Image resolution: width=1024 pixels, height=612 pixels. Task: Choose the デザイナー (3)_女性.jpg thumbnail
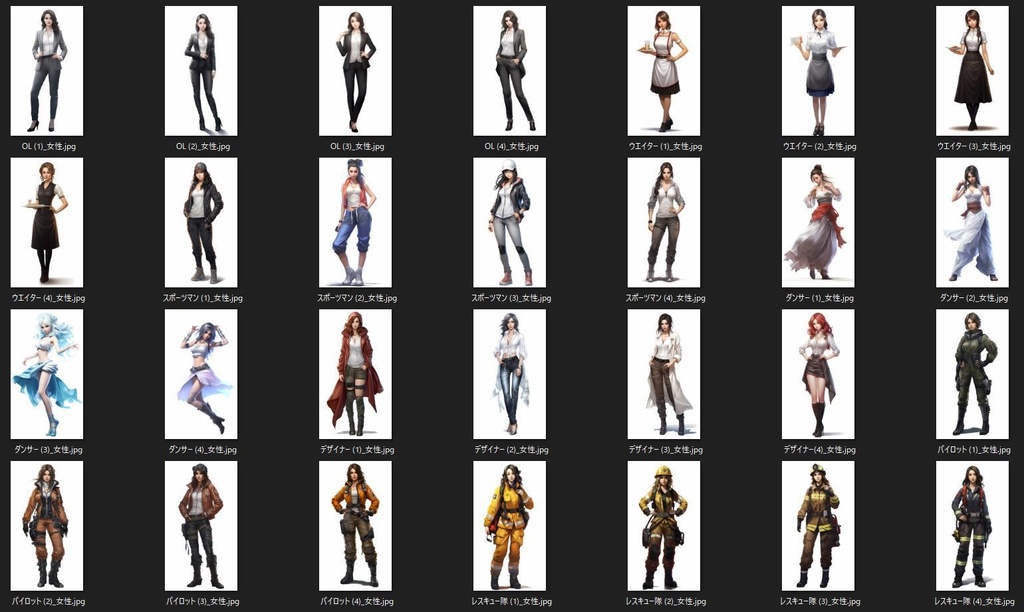coord(664,374)
